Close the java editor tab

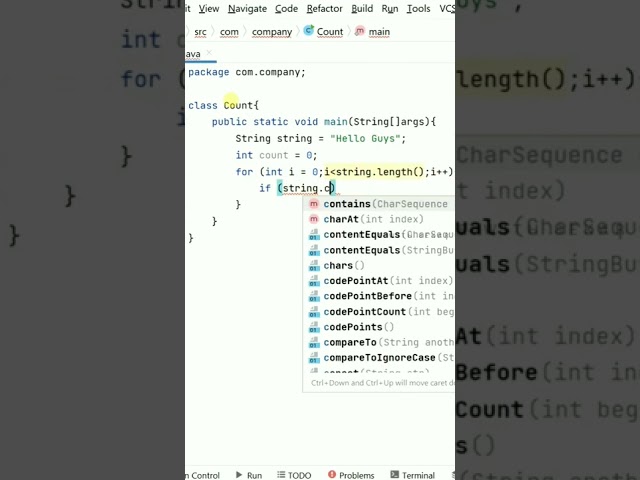pyautogui.click(x=209, y=53)
